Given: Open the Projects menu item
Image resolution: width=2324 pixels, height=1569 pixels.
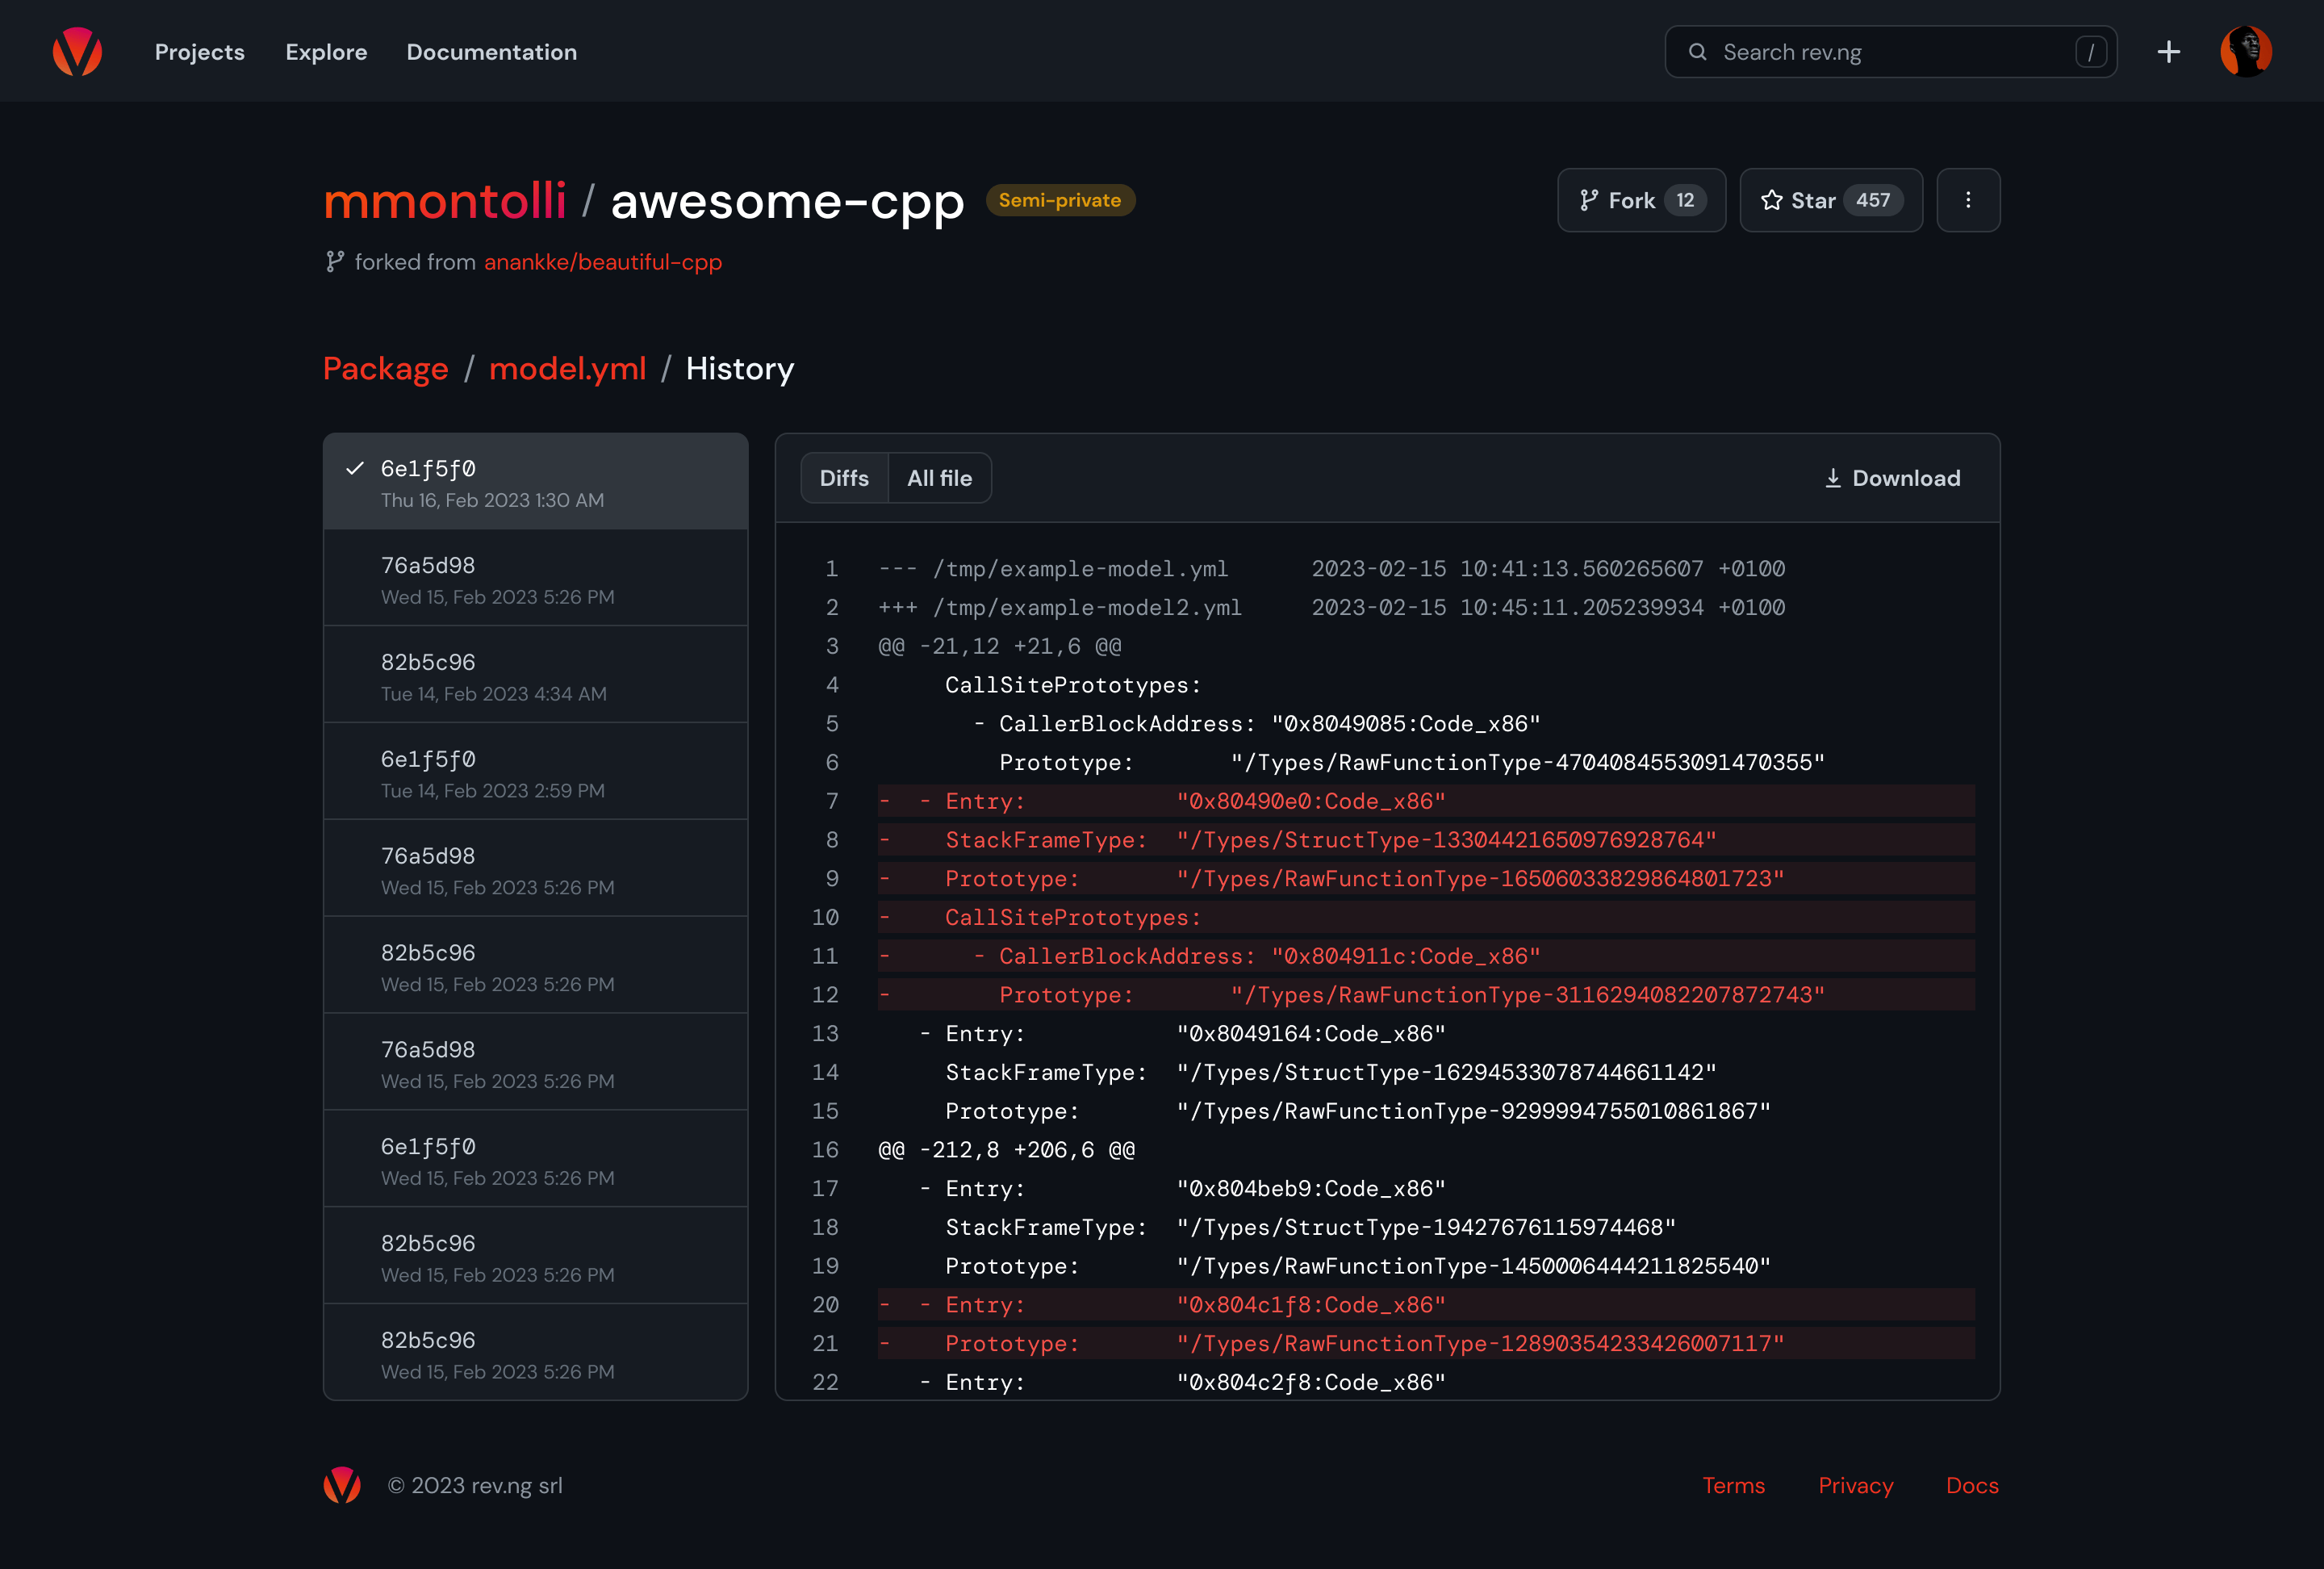Looking at the screenshot, I should (199, 52).
